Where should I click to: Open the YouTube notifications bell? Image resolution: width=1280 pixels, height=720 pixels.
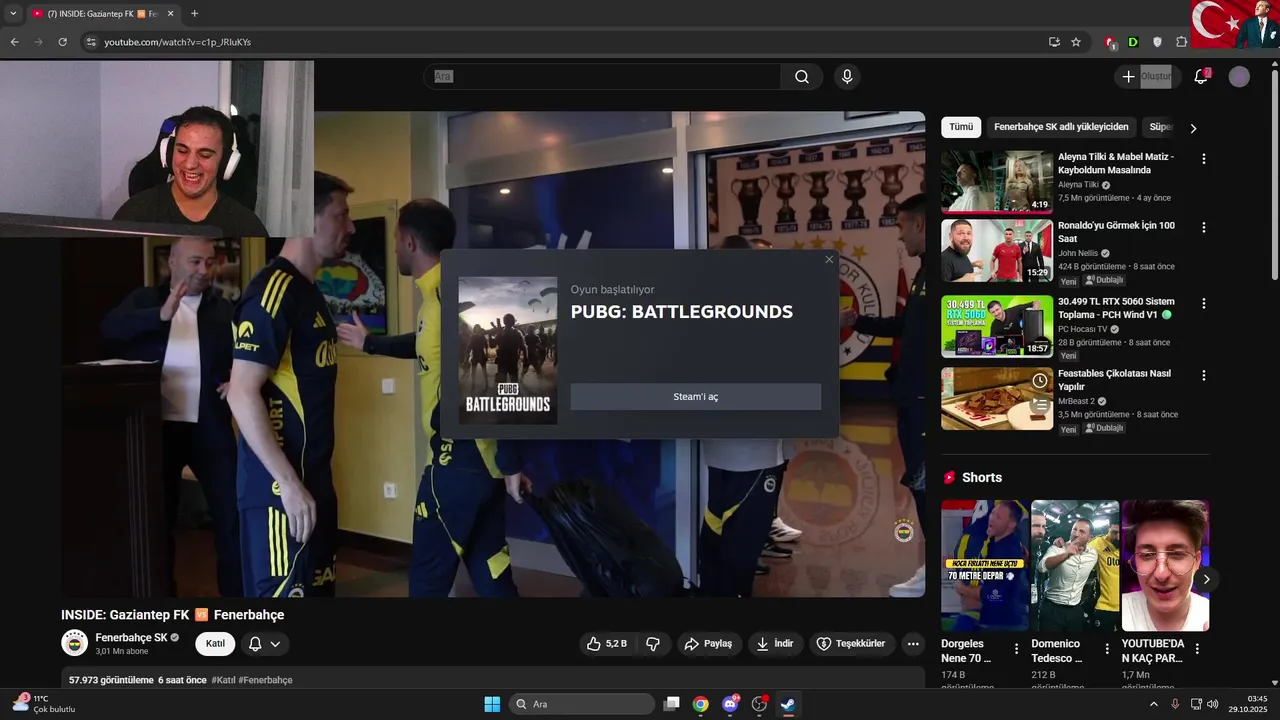[x=1201, y=77]
